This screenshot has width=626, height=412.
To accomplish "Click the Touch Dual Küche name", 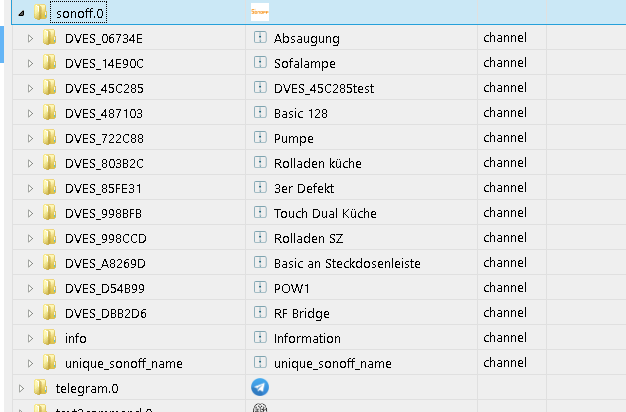I will click(x=325, y=213).
